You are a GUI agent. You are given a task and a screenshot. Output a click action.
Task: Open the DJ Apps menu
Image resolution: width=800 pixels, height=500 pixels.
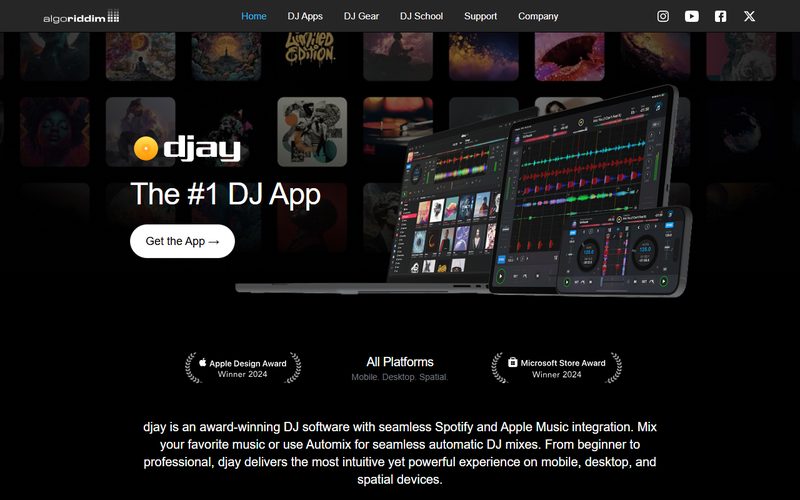pos(305,16)
